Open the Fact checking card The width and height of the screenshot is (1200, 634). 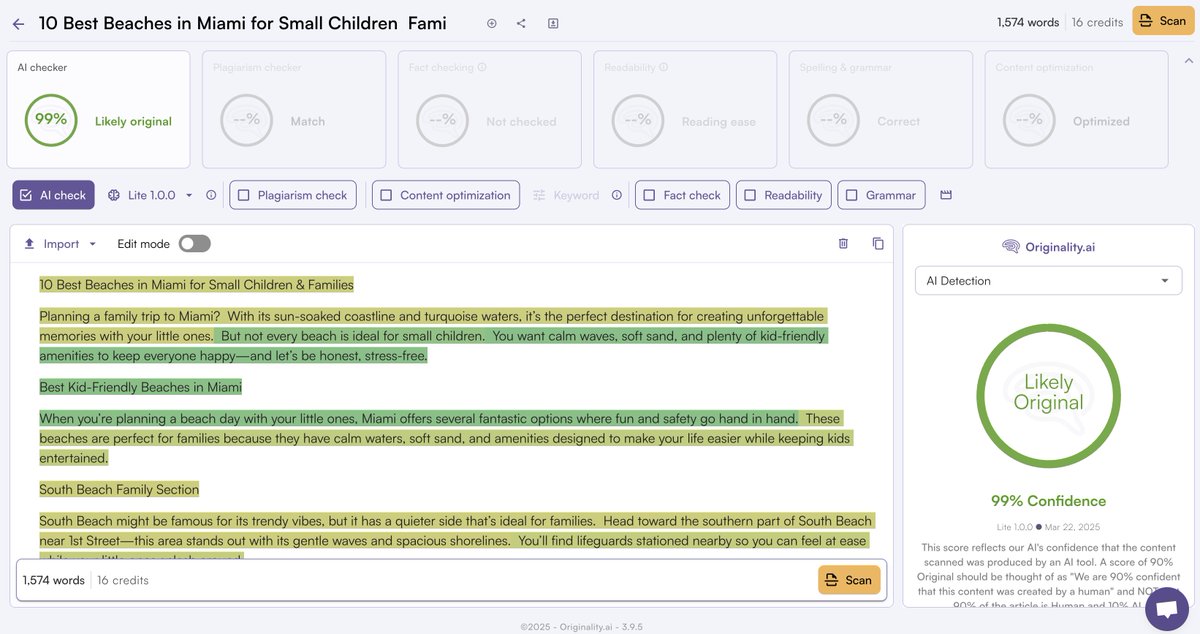tap(490, 109)
